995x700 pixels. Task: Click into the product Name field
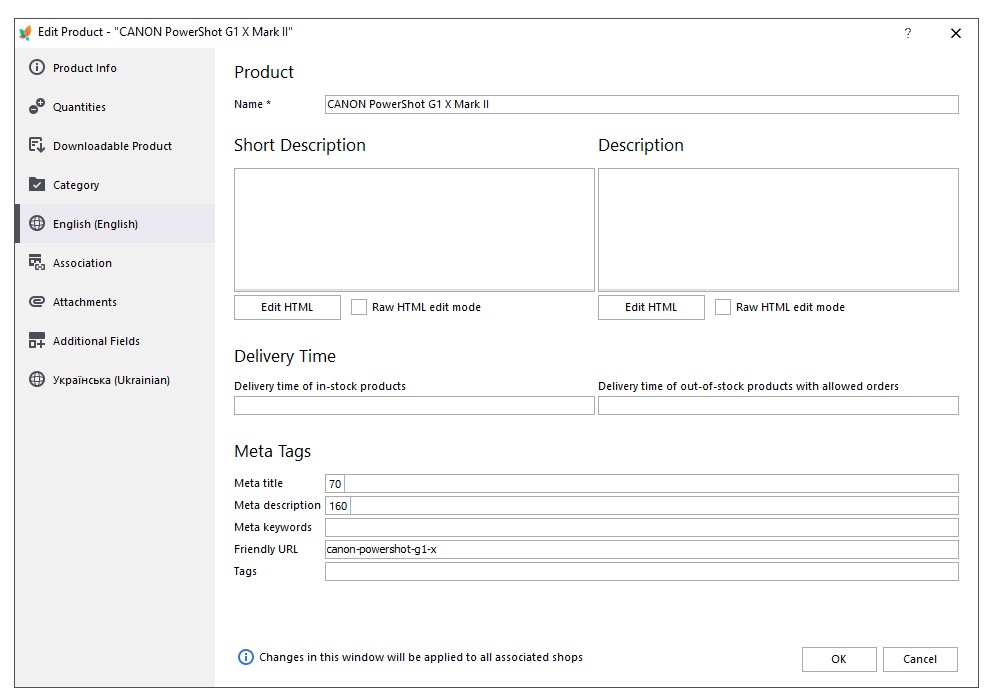(642, 104)
